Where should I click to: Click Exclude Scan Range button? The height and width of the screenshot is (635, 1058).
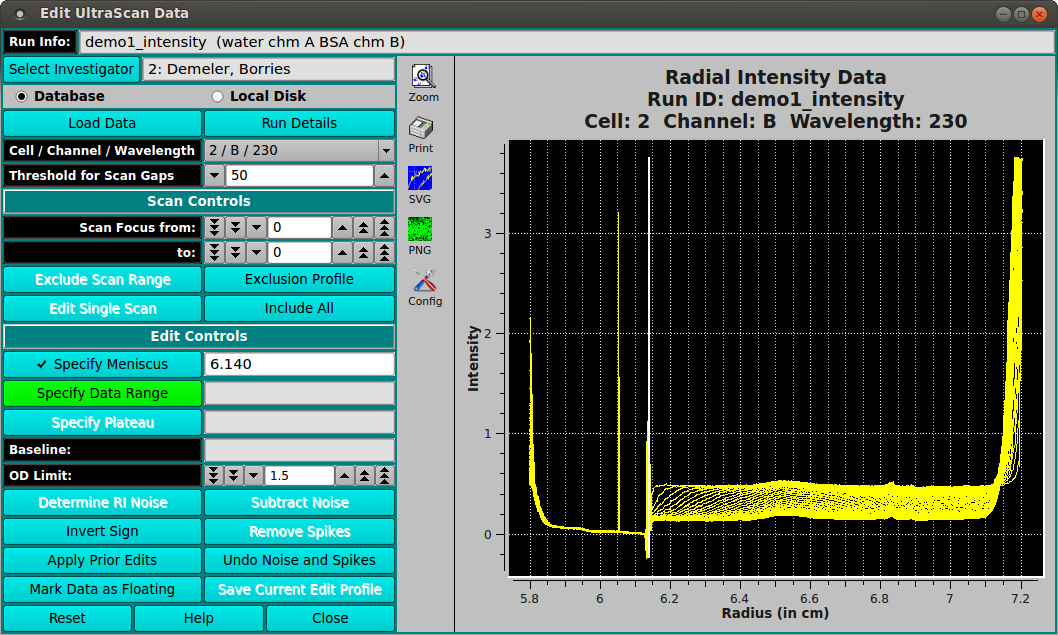tap(102, 279)
